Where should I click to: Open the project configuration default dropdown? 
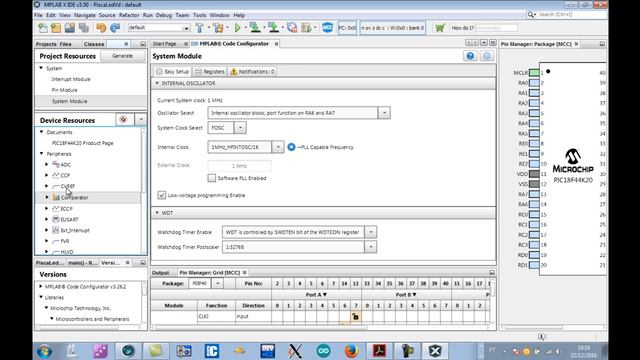[186, 28]
